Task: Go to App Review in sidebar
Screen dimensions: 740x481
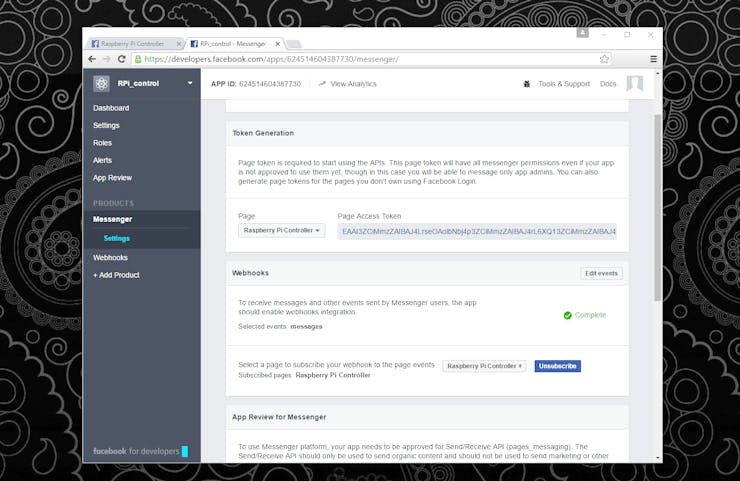Action: tap(112, 178)
